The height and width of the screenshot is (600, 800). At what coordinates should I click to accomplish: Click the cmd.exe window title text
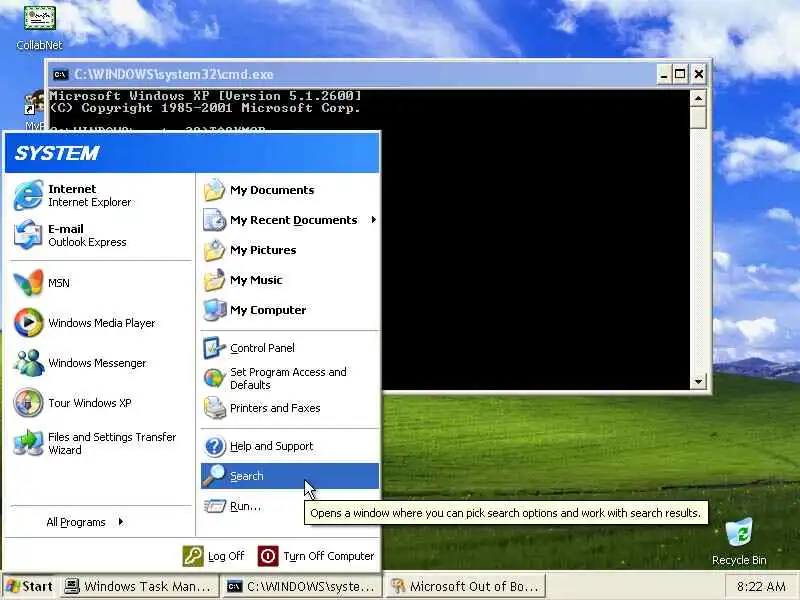(173, 74)
